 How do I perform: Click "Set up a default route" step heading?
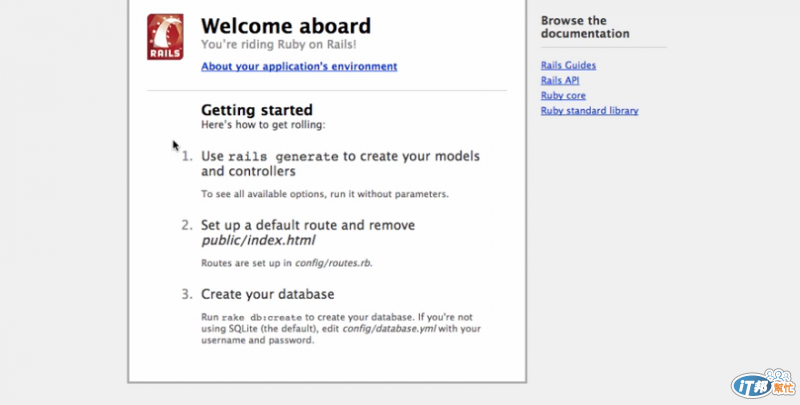click(308, 233)
